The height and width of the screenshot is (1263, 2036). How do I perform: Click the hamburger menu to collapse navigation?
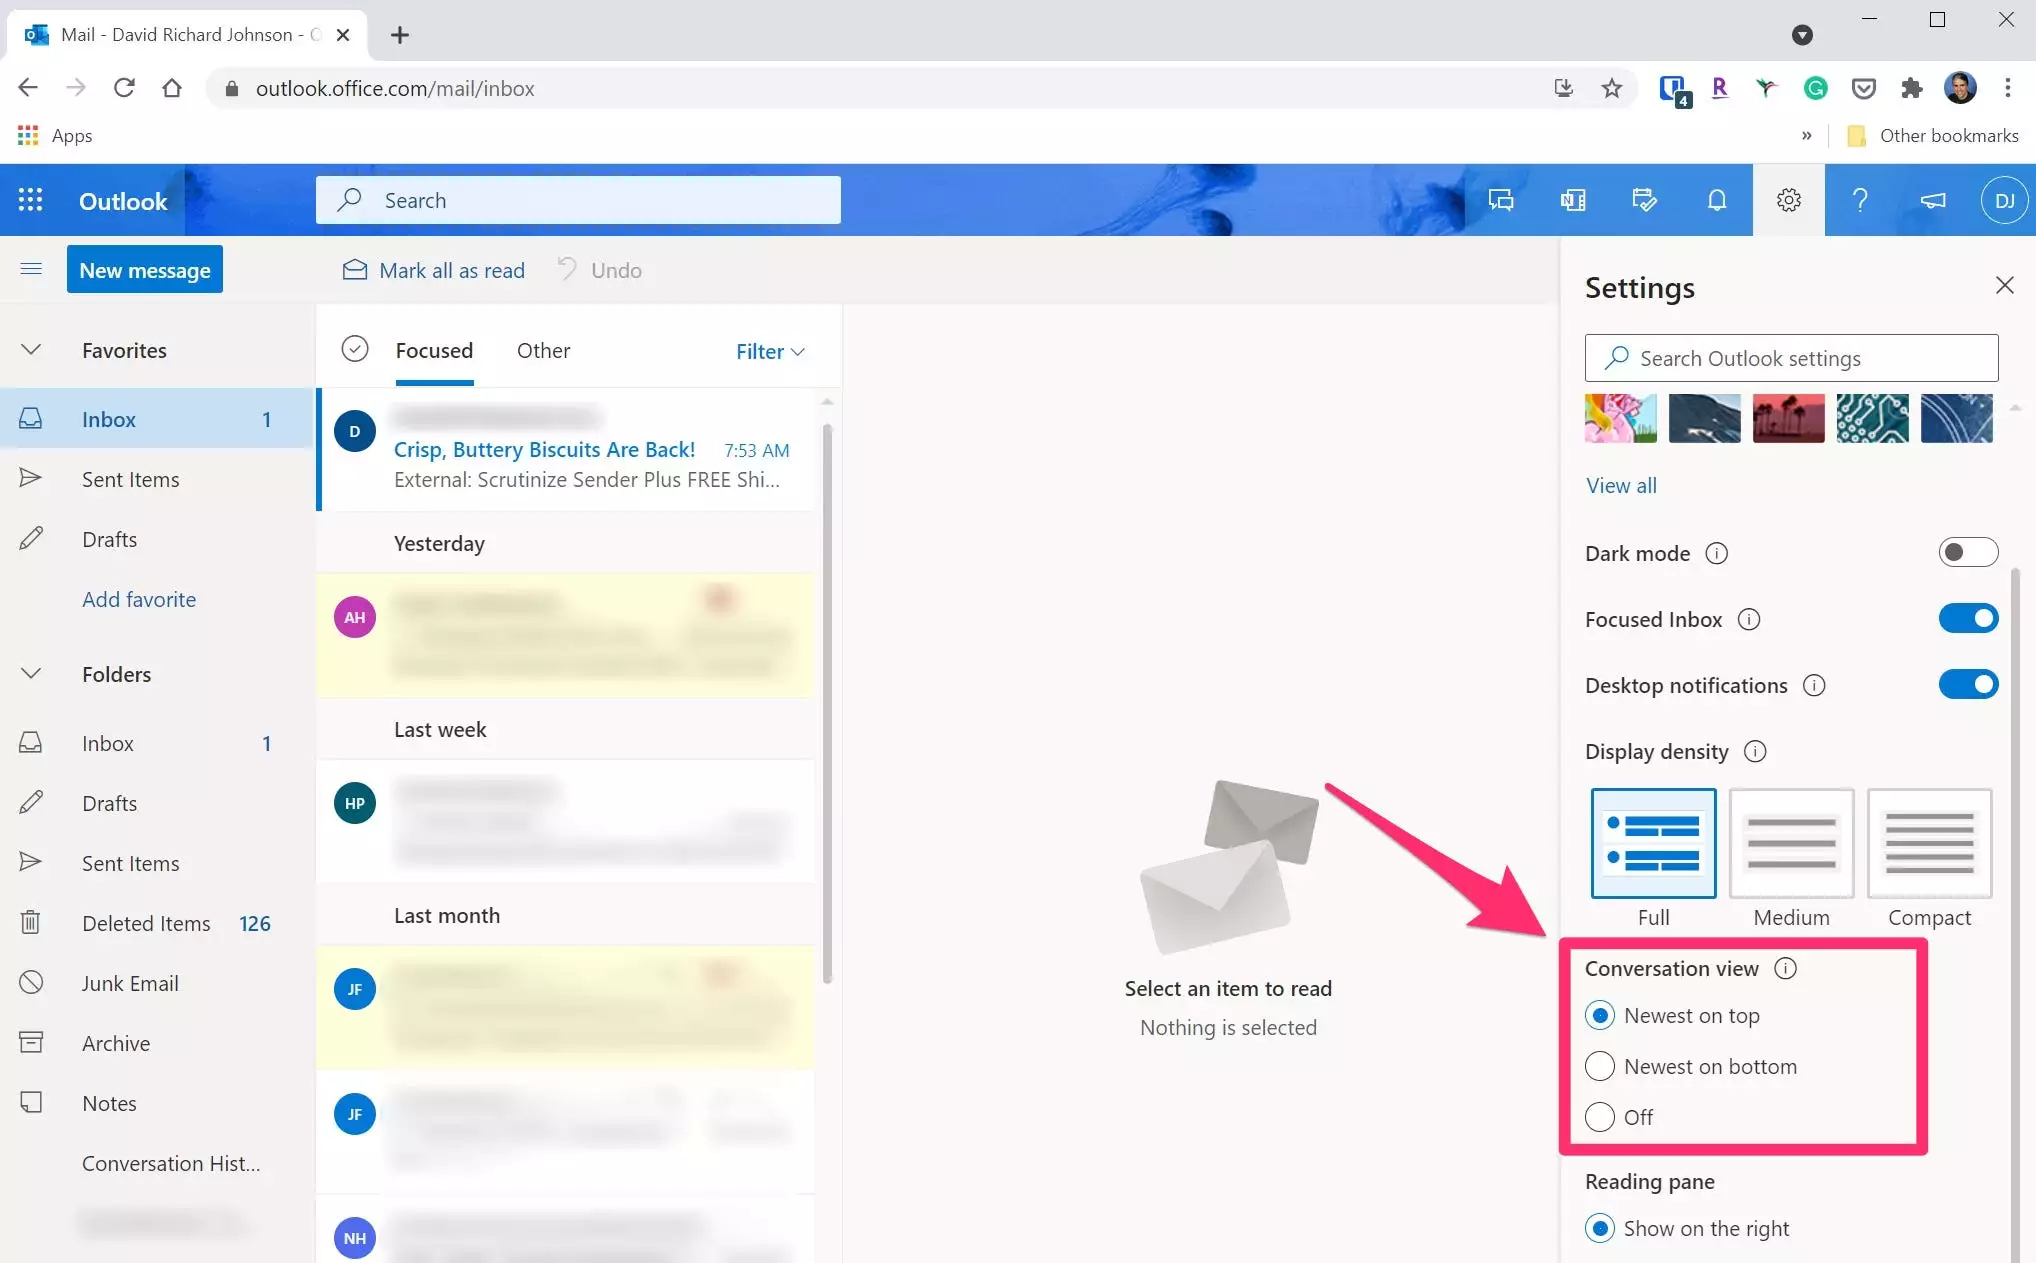31,269
